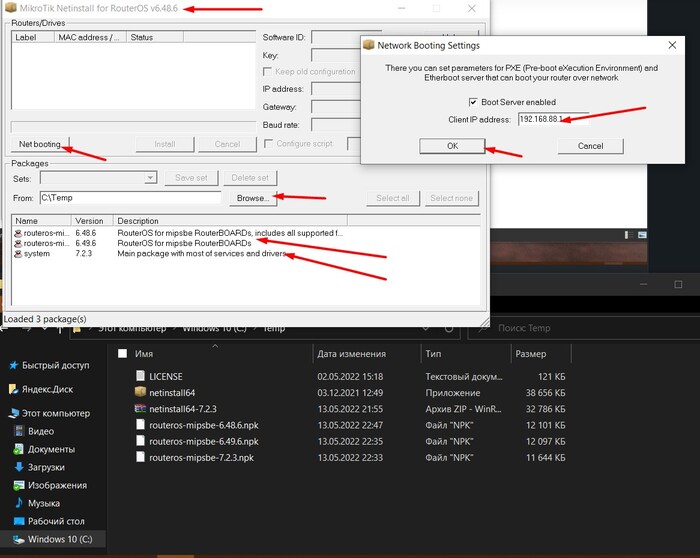The height and width of the screenshot is (558, 700).
Task: Select the netinstall64-7.2.3 ZIP archive
Action: 183,409
